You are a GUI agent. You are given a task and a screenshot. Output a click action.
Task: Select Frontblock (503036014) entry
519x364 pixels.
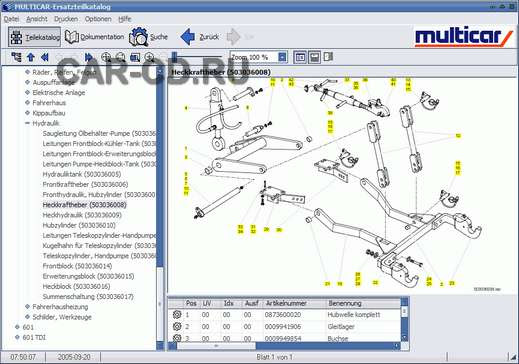click(77, 266)
